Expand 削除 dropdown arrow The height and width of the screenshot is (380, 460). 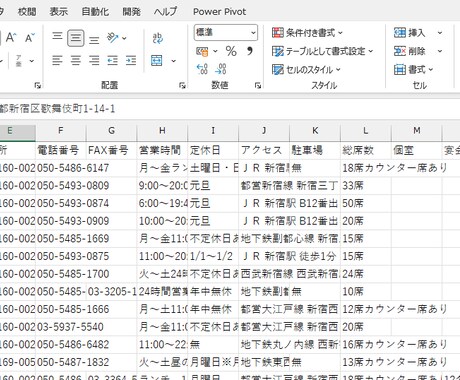click(440, 51)
